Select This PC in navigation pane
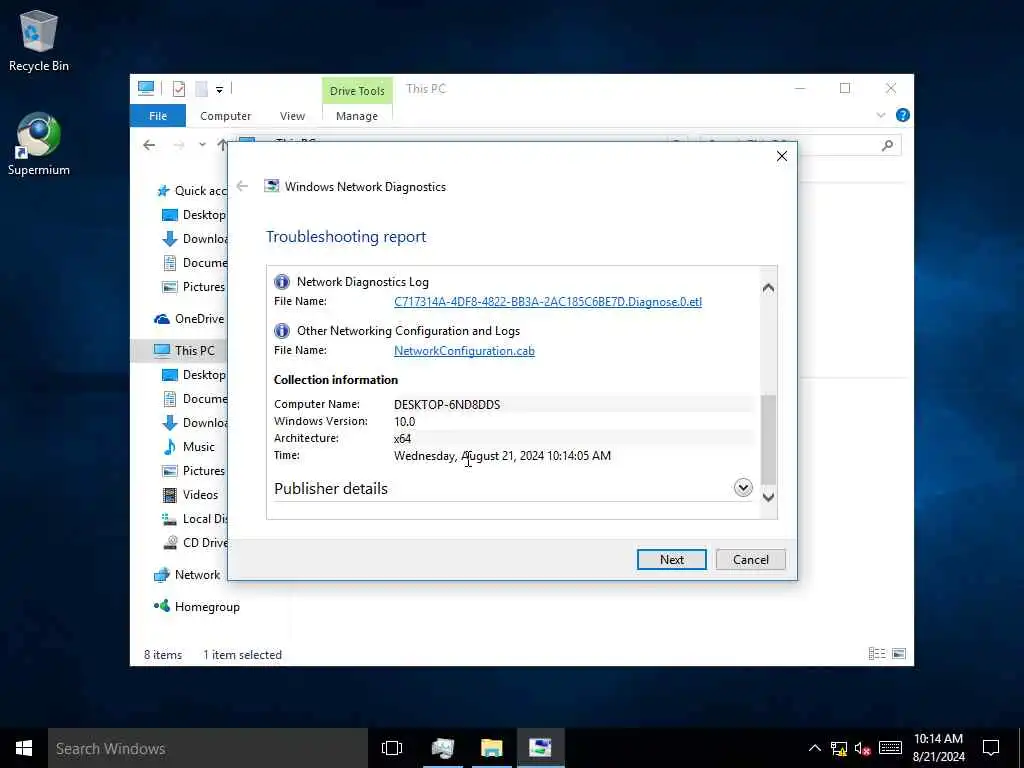Screen dimensions: 1024x768 [185, 351]
